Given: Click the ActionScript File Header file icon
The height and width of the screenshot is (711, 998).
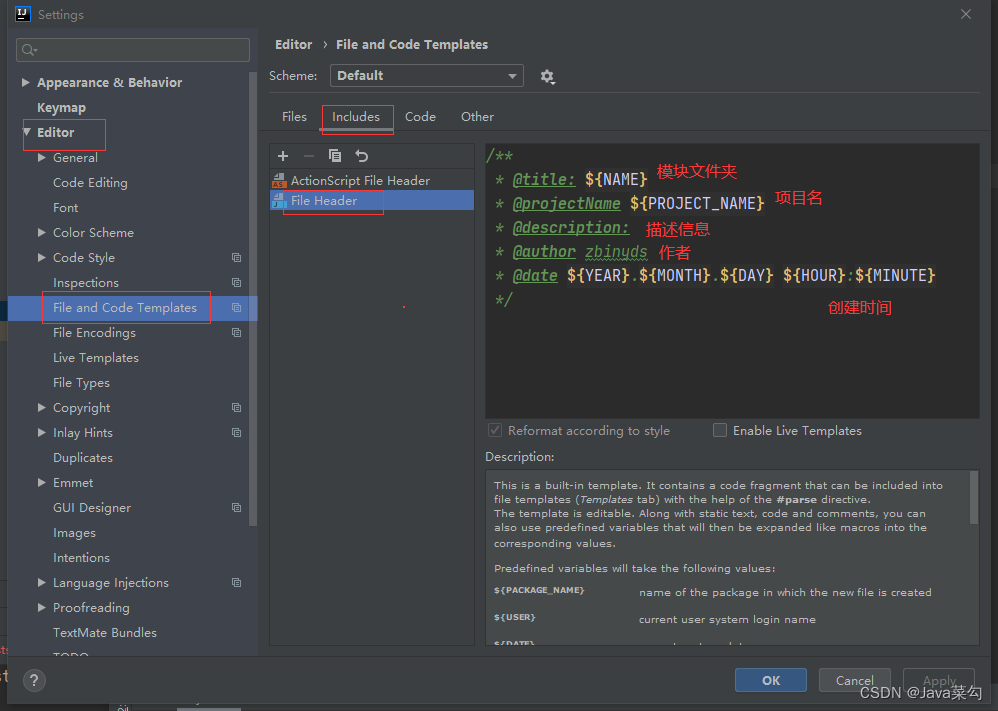Looking at the screenshot, I should pyautogui.click(x=279, y=181).
